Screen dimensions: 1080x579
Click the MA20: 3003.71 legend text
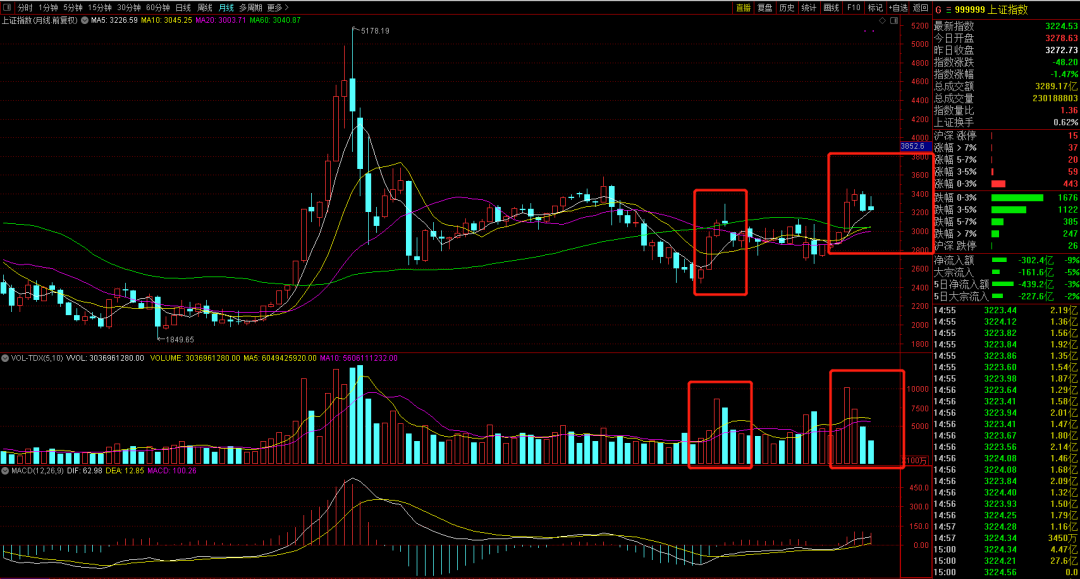[220, 21]
